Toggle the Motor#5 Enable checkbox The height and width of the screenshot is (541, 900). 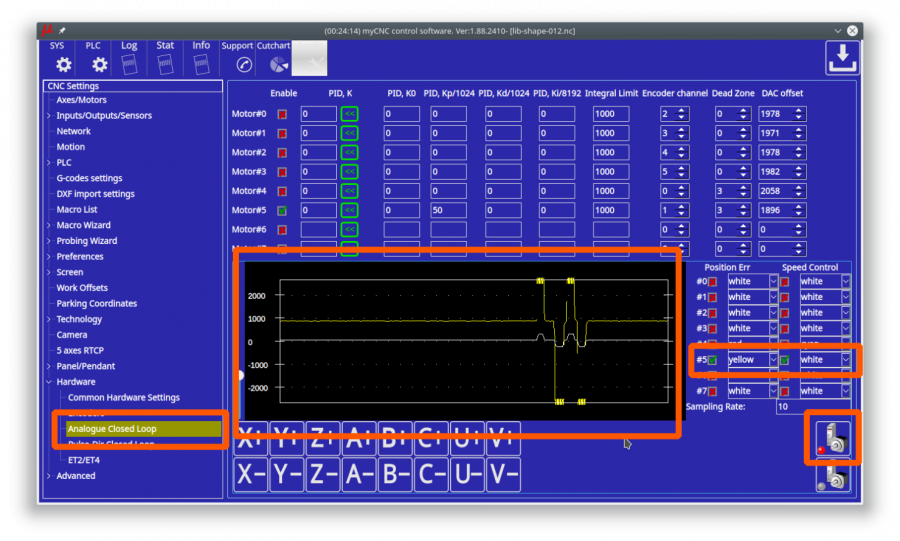point(282,210)
